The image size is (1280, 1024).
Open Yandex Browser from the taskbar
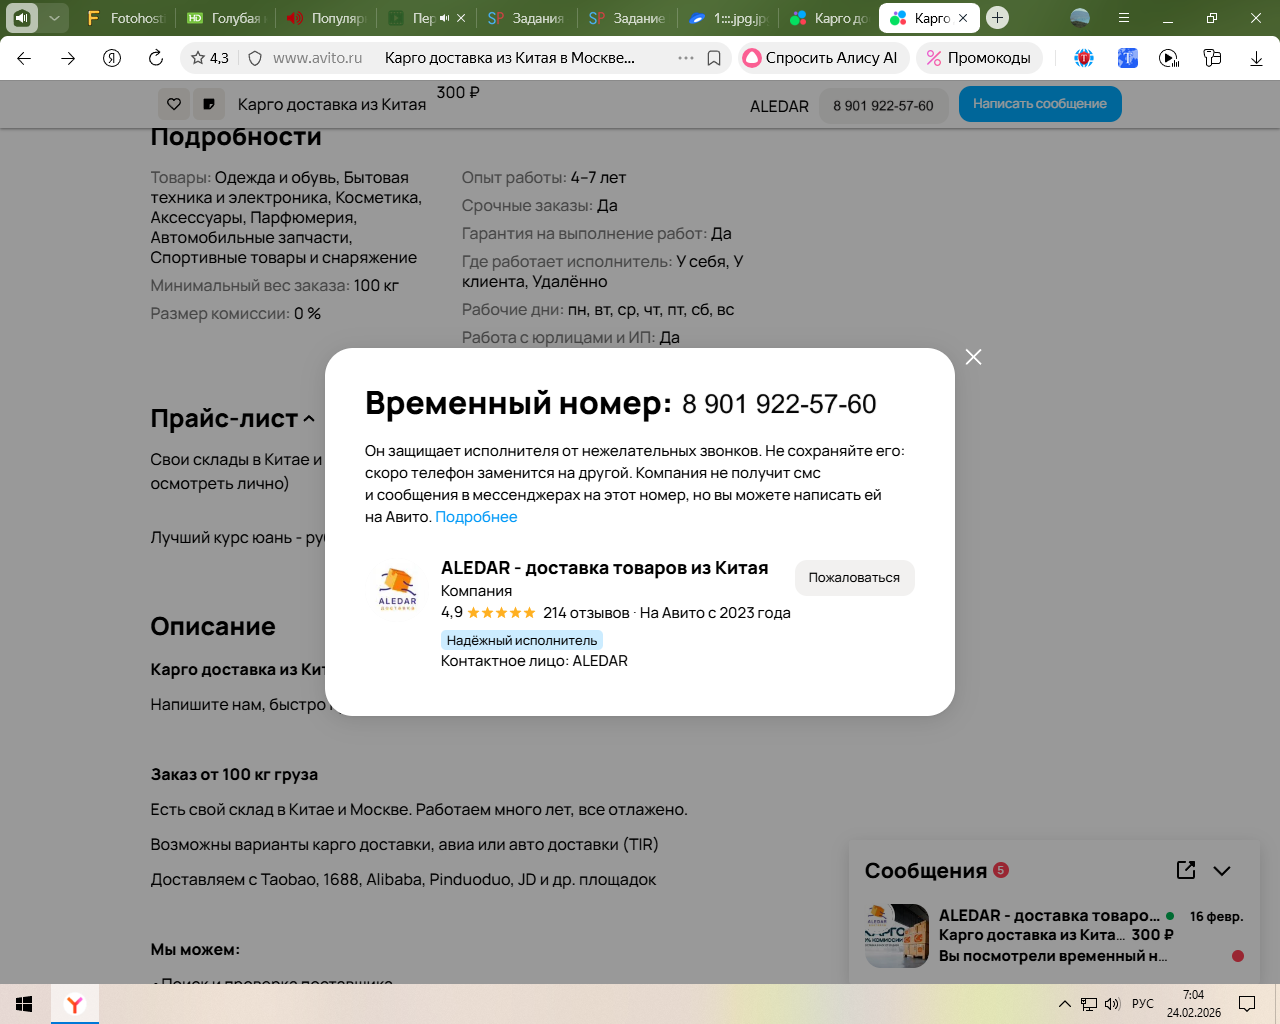click(75, 1004)
